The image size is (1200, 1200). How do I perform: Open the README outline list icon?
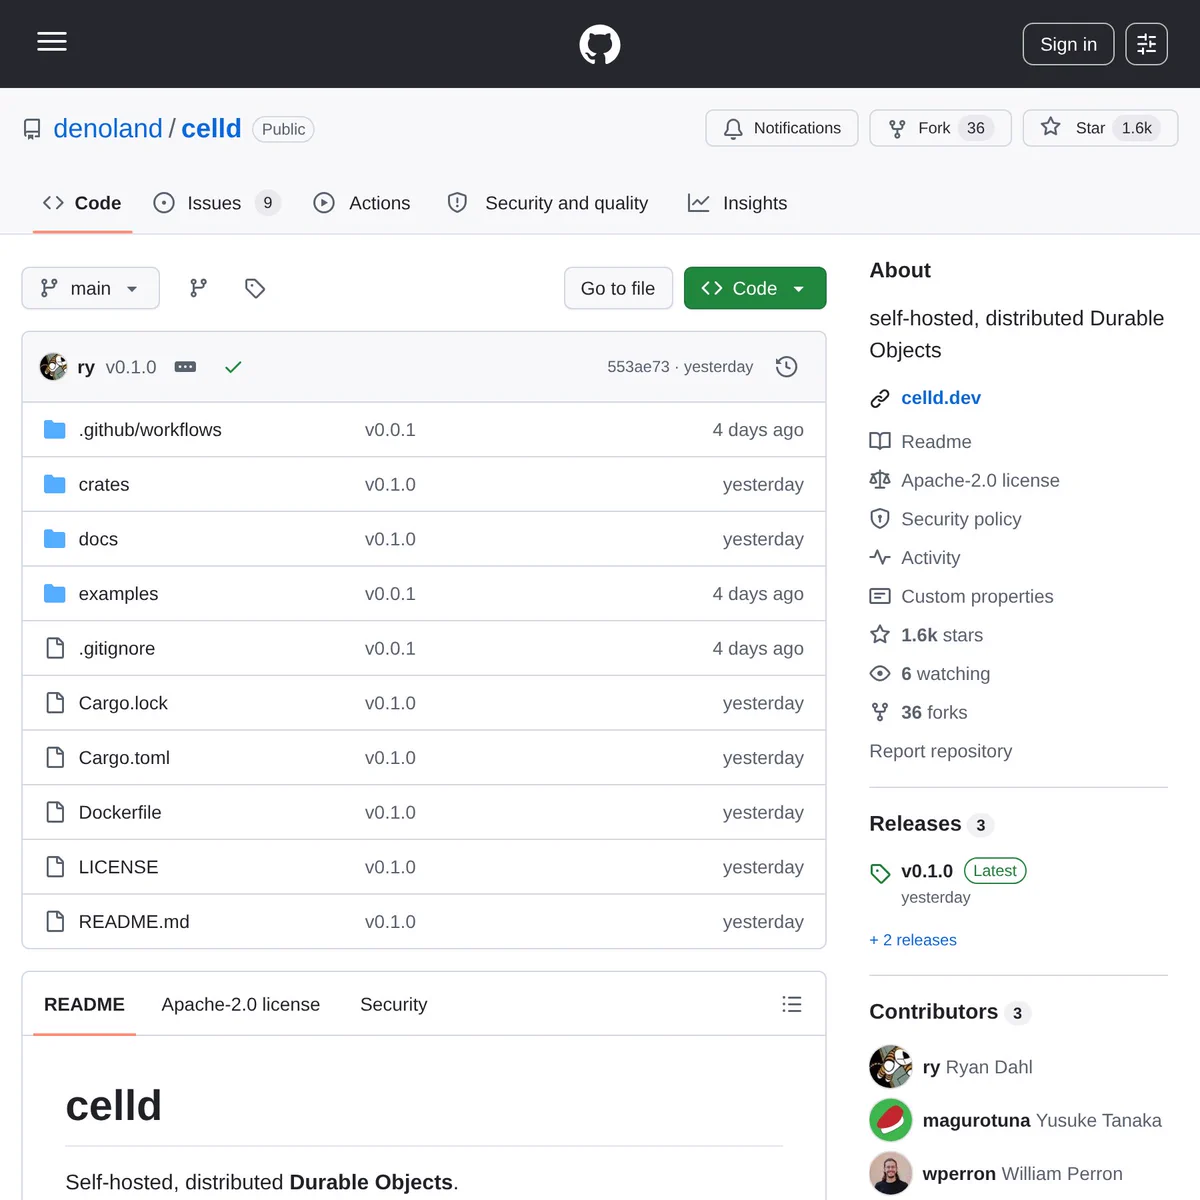click(x=792, y=1004)
